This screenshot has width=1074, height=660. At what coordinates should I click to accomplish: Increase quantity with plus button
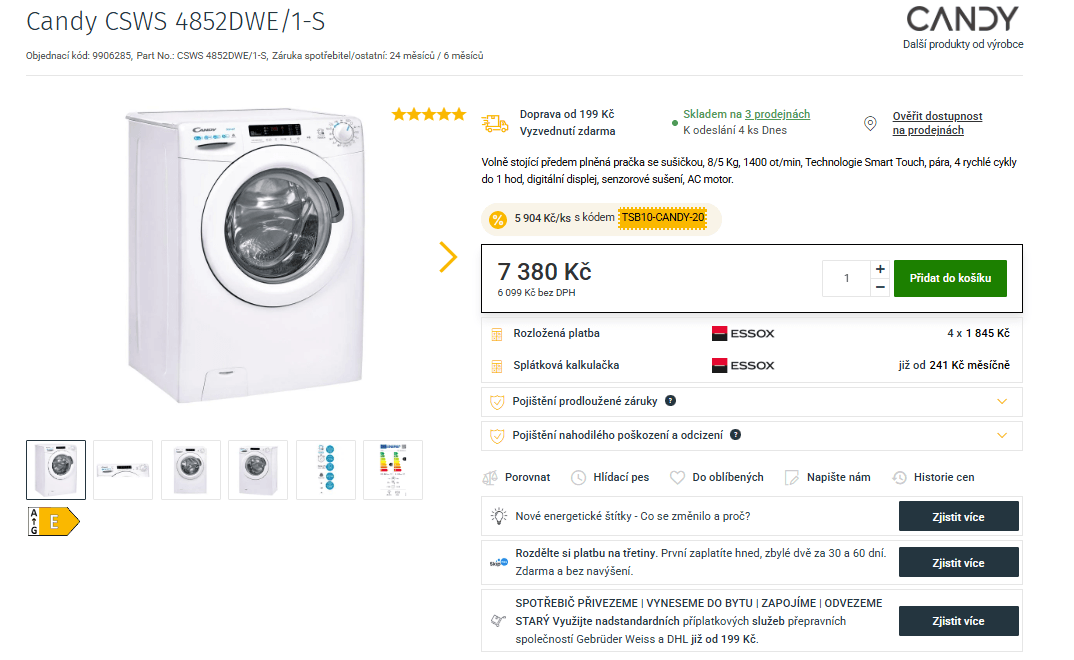click(x=880, y=269)
